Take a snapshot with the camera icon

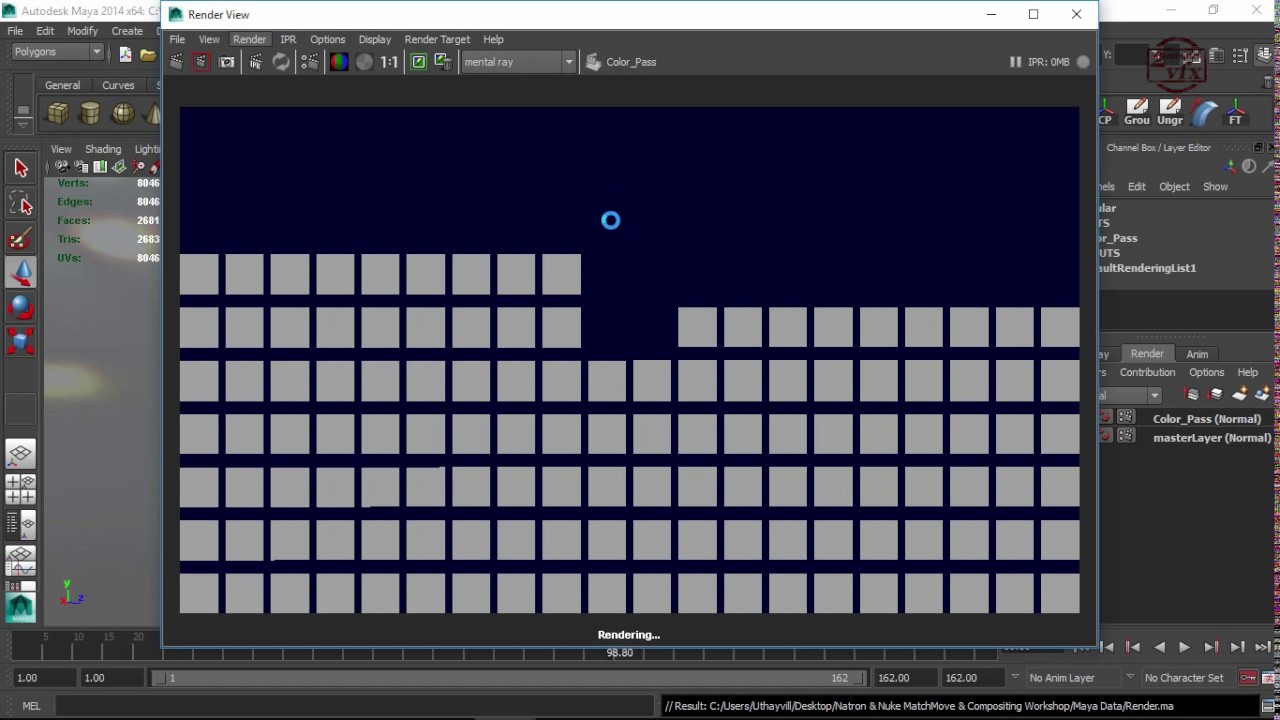click(x=227, y=62)
